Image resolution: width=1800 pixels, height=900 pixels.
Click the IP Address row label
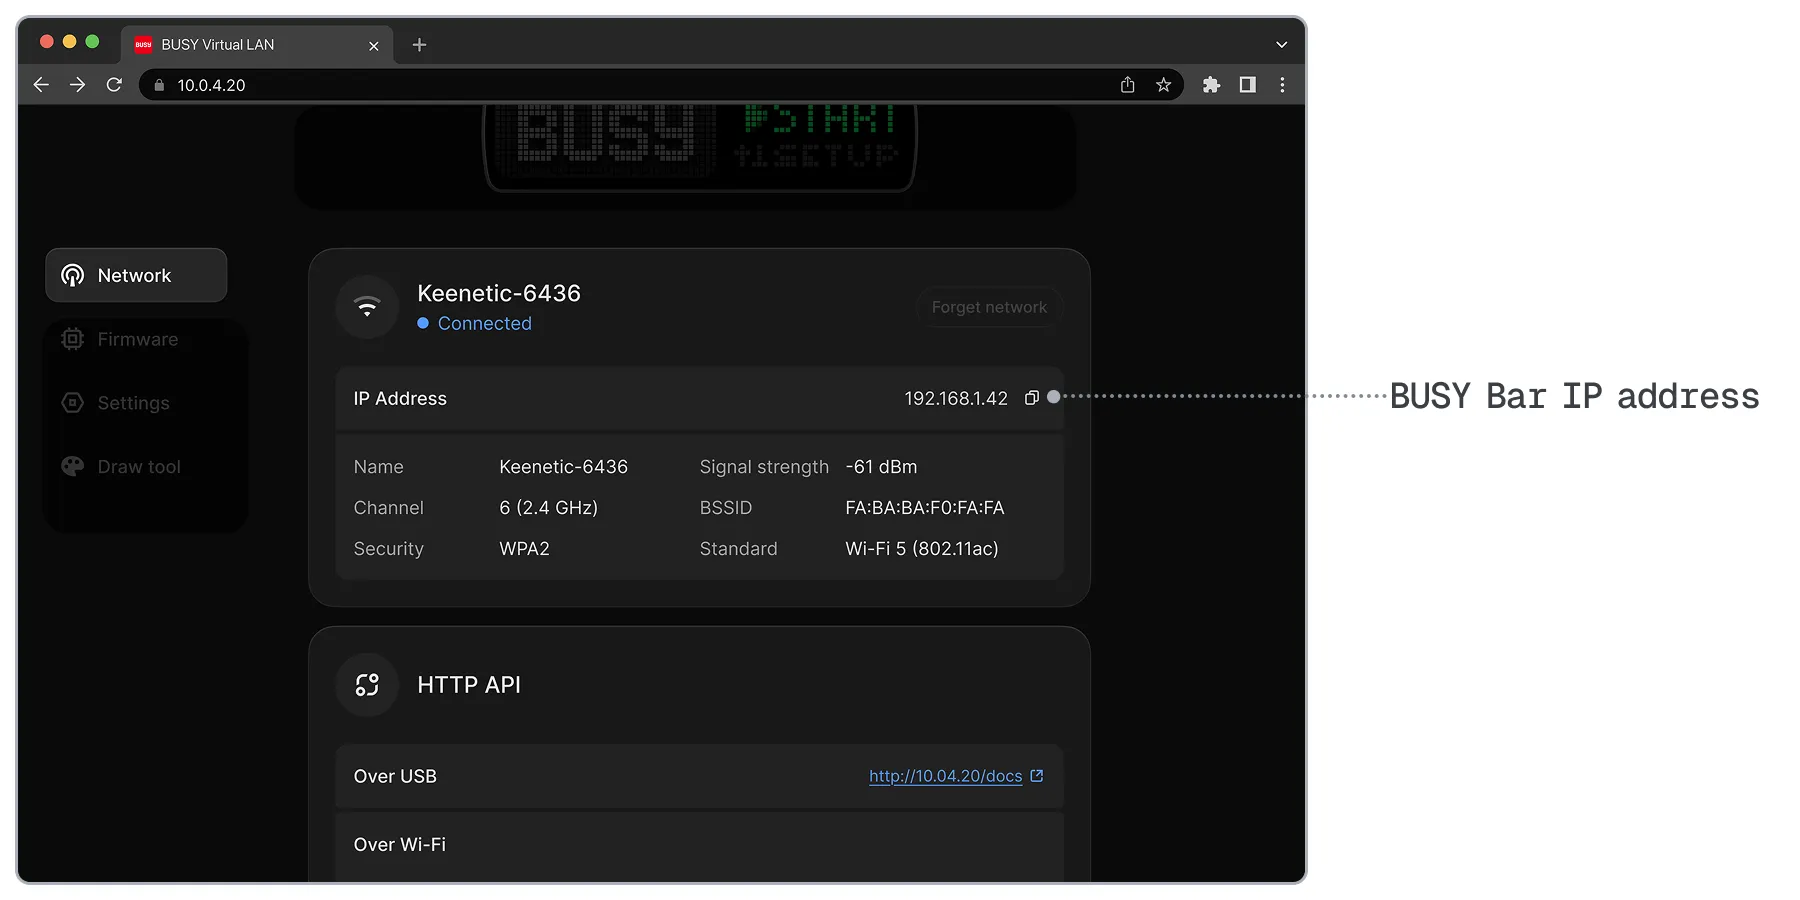point(400,398)
